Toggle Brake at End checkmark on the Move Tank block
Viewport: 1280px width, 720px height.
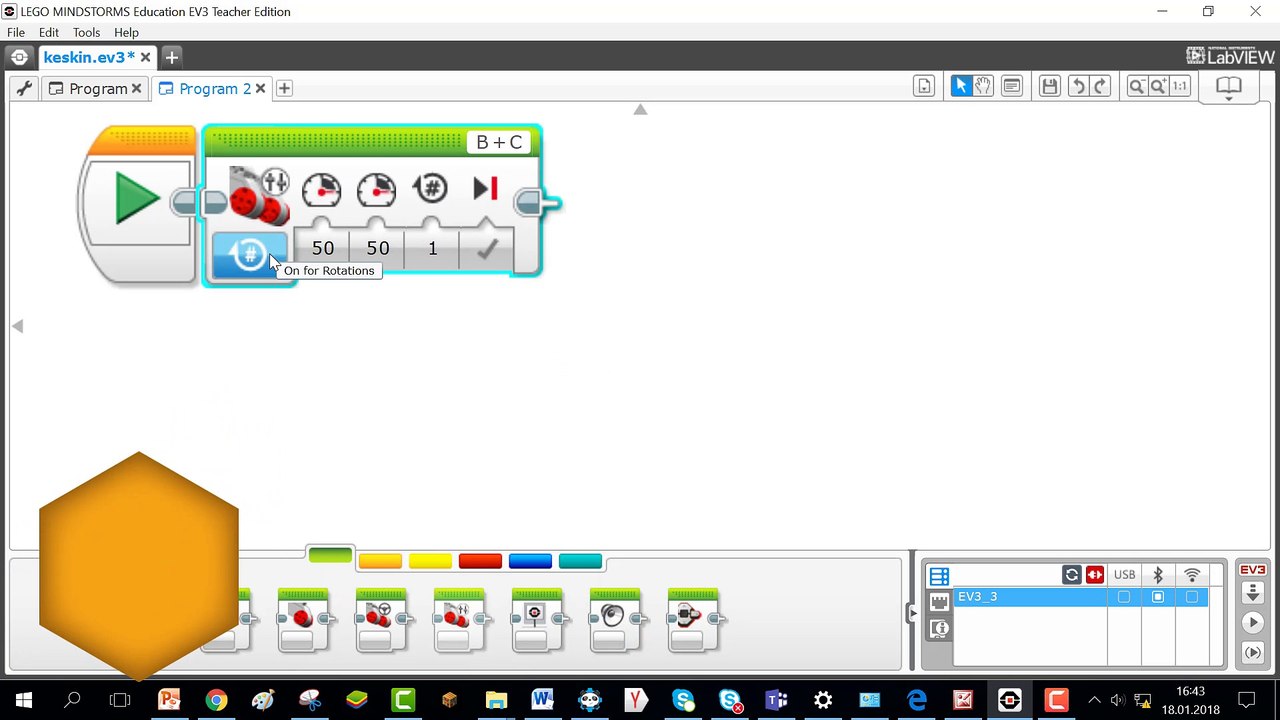tap(486, 249)
